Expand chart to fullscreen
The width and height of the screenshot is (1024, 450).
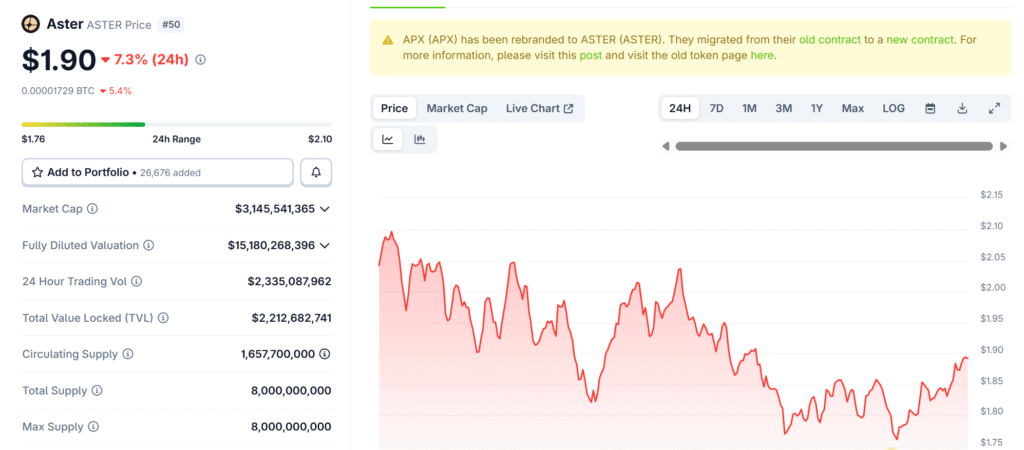(x=994, y=108)
